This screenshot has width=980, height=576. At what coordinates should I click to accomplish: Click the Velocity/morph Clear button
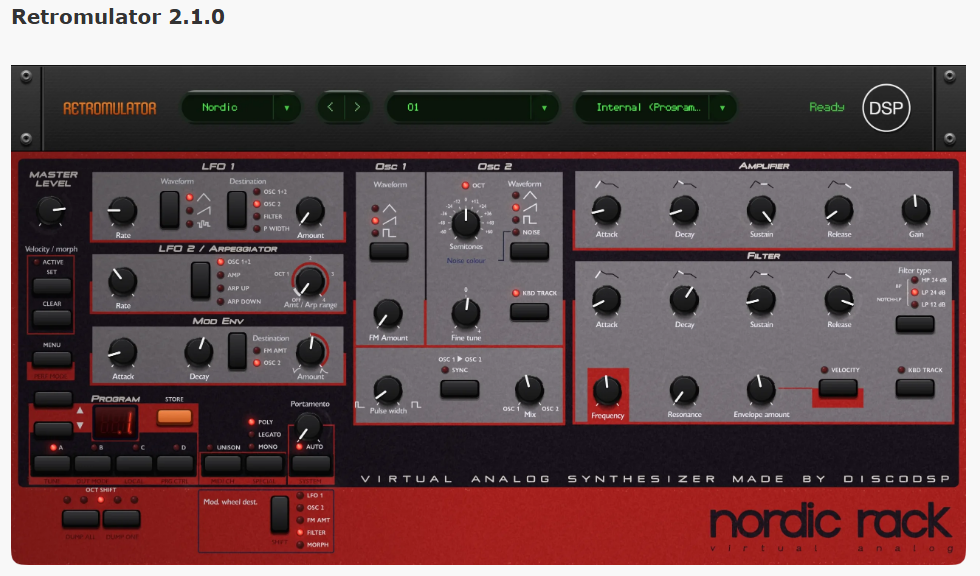click(52, 319)
